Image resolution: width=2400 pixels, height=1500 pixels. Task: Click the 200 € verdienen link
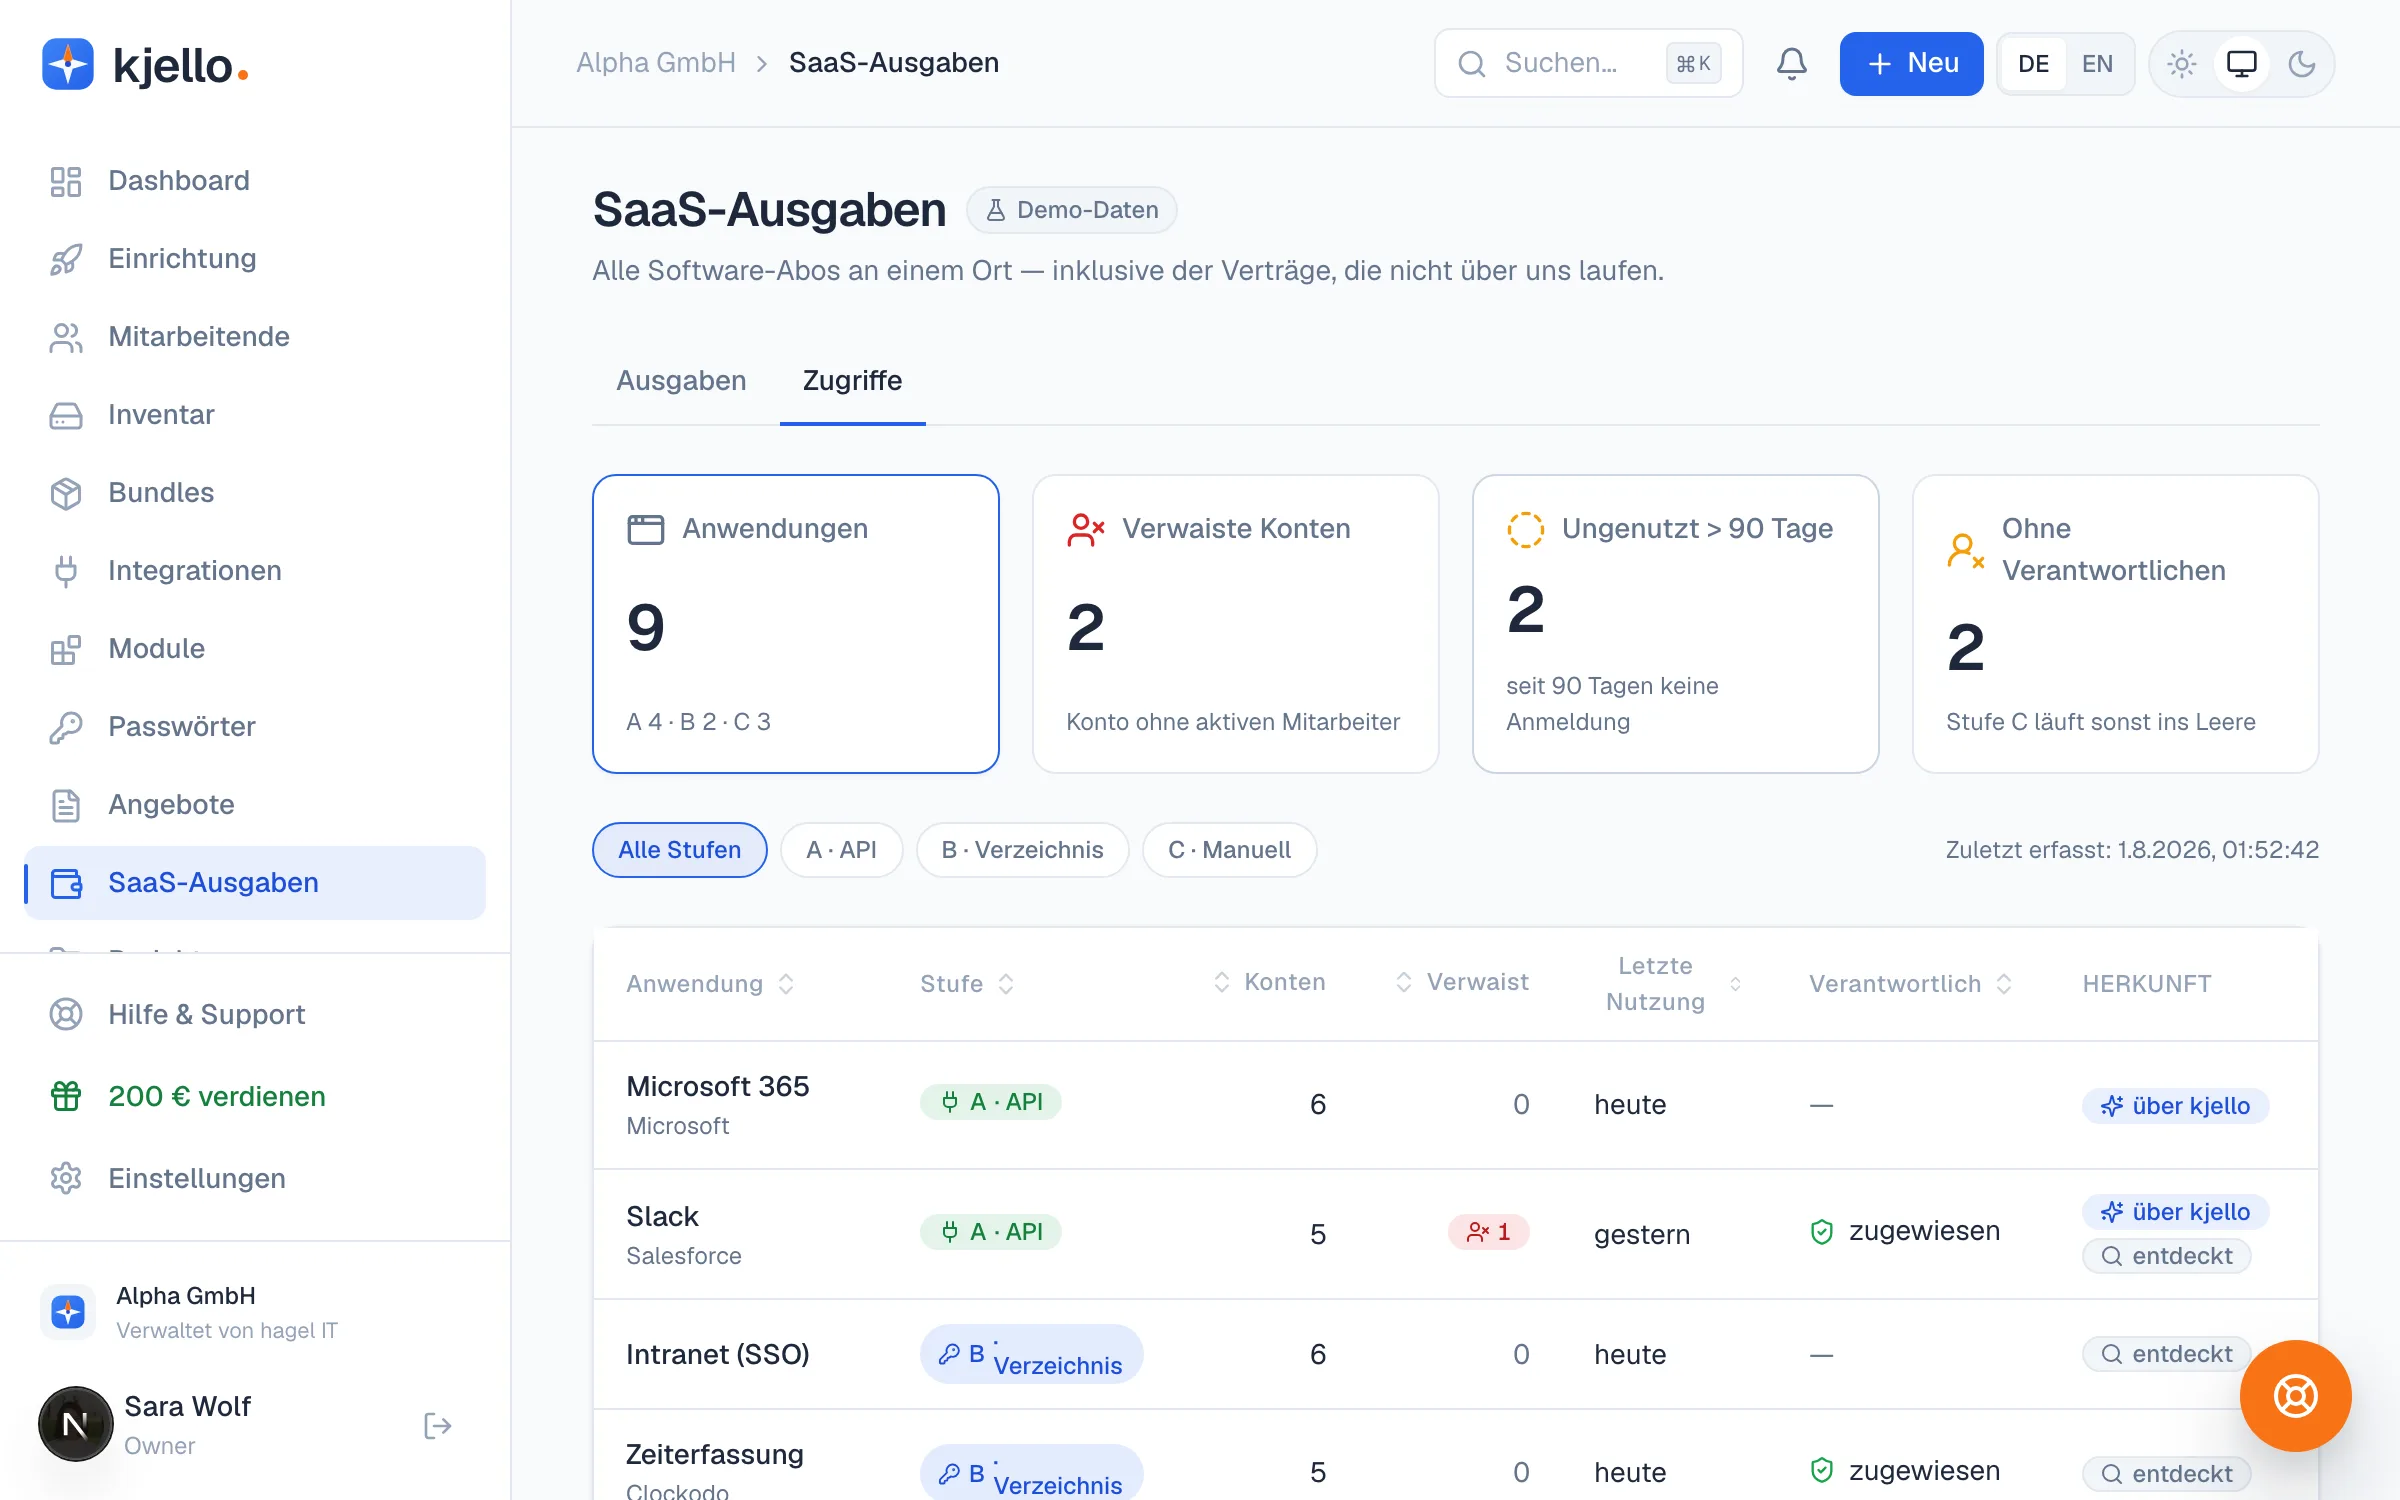click(256, 1096)
